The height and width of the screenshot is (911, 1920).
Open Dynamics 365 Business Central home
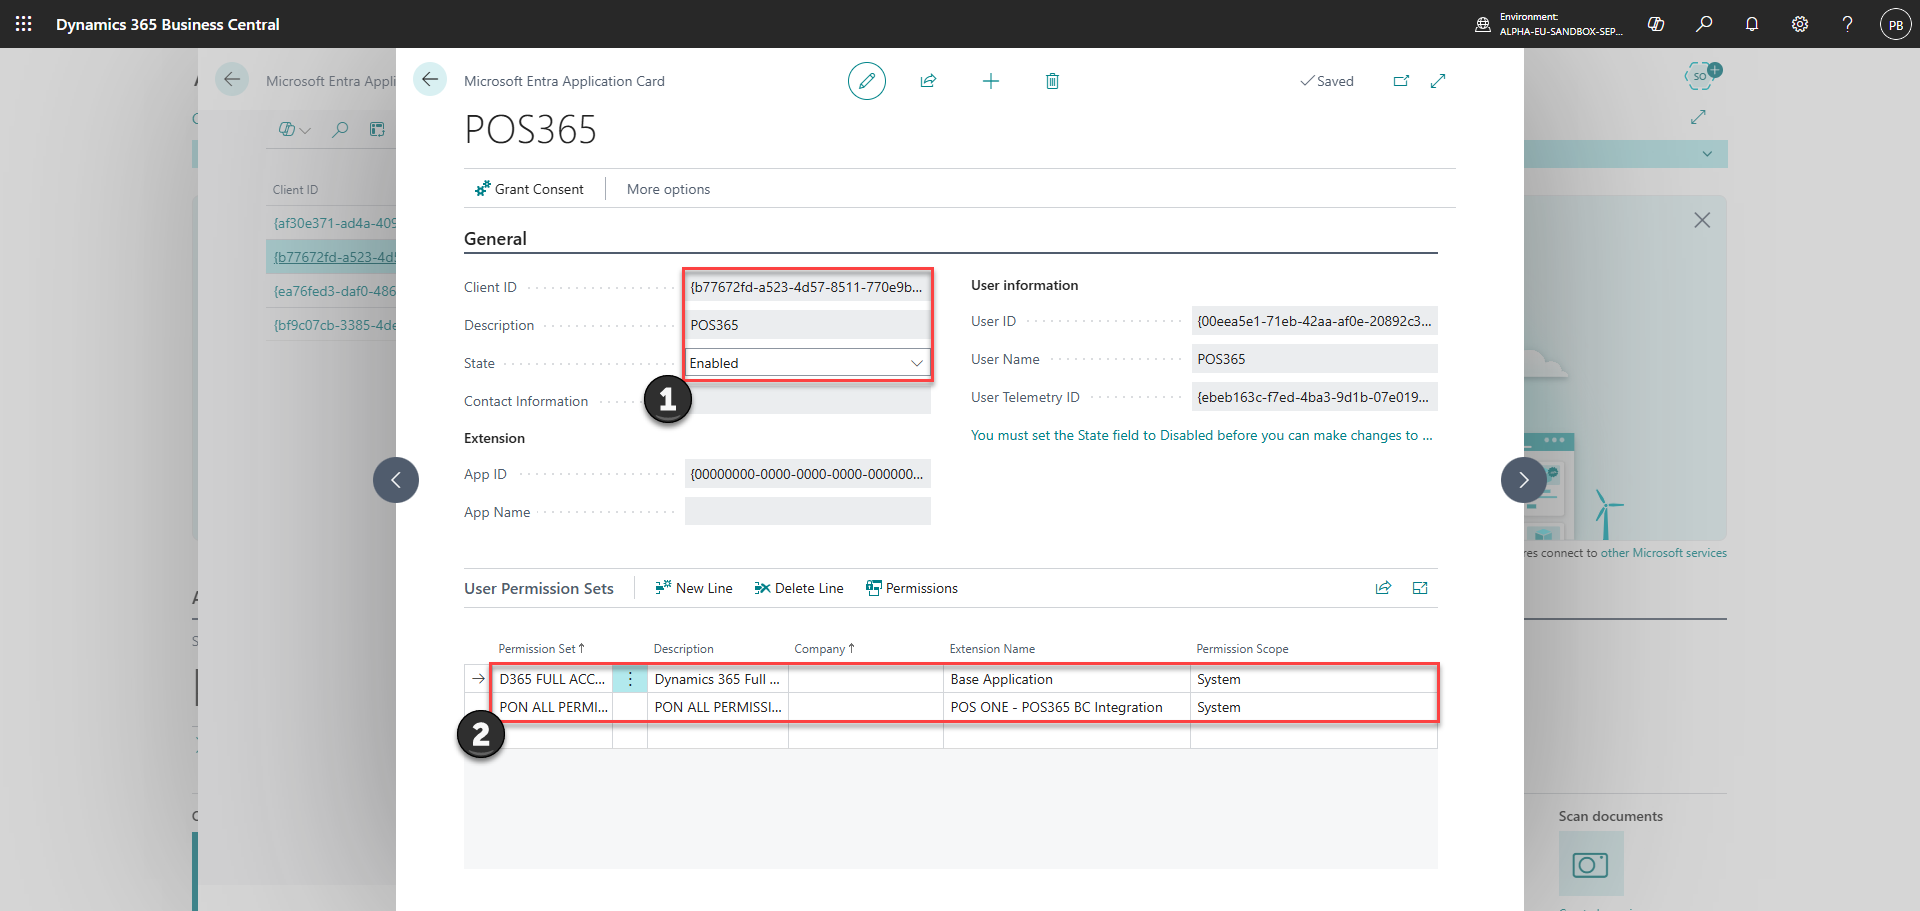[168, 24]
